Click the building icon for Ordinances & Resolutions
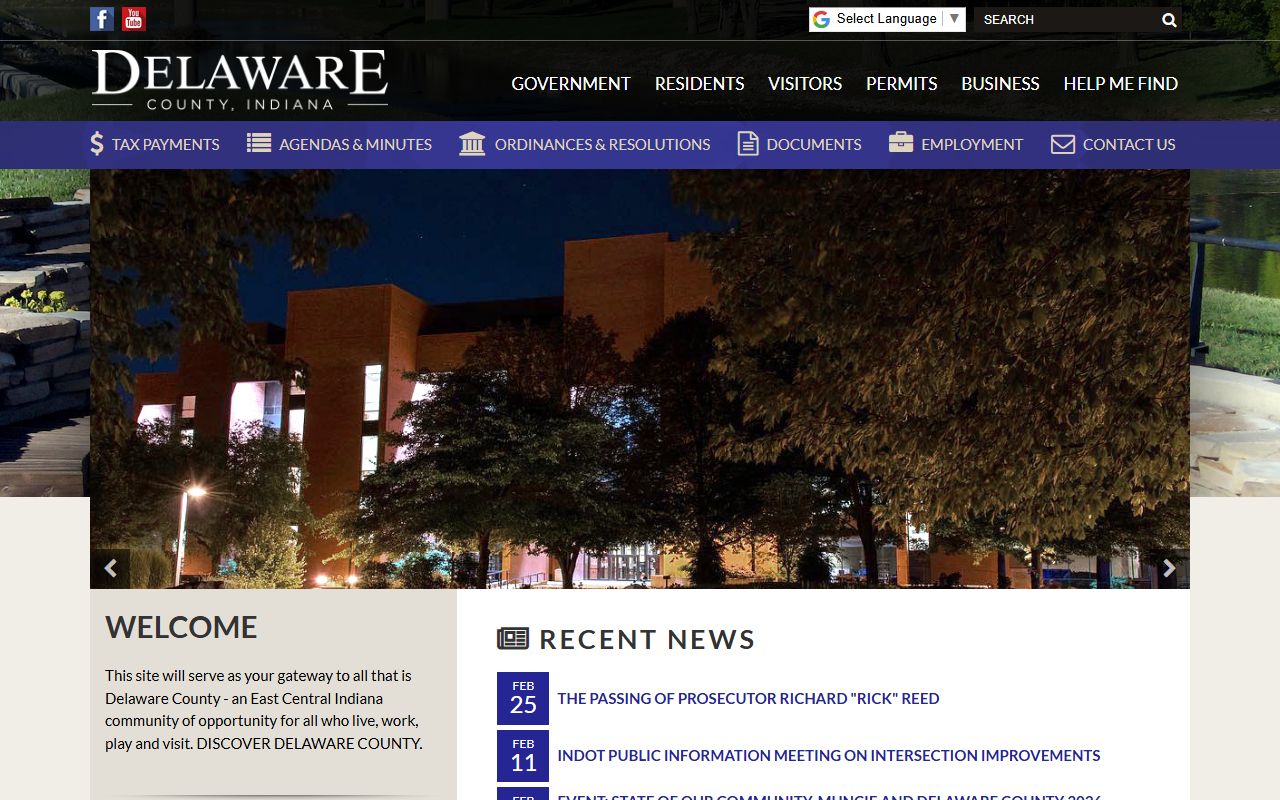Screen dimensions: 1280x800 (472, 144)
